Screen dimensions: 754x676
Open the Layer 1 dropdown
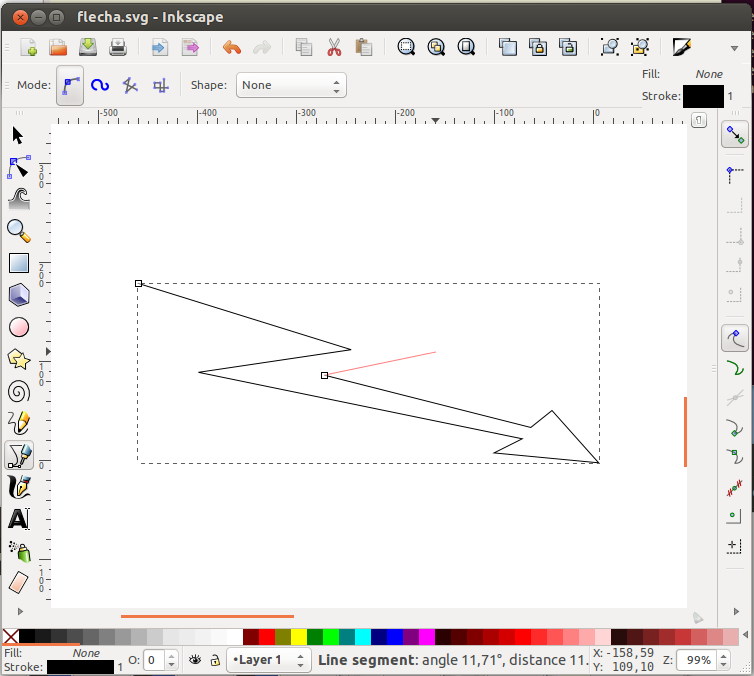point(268,660)
